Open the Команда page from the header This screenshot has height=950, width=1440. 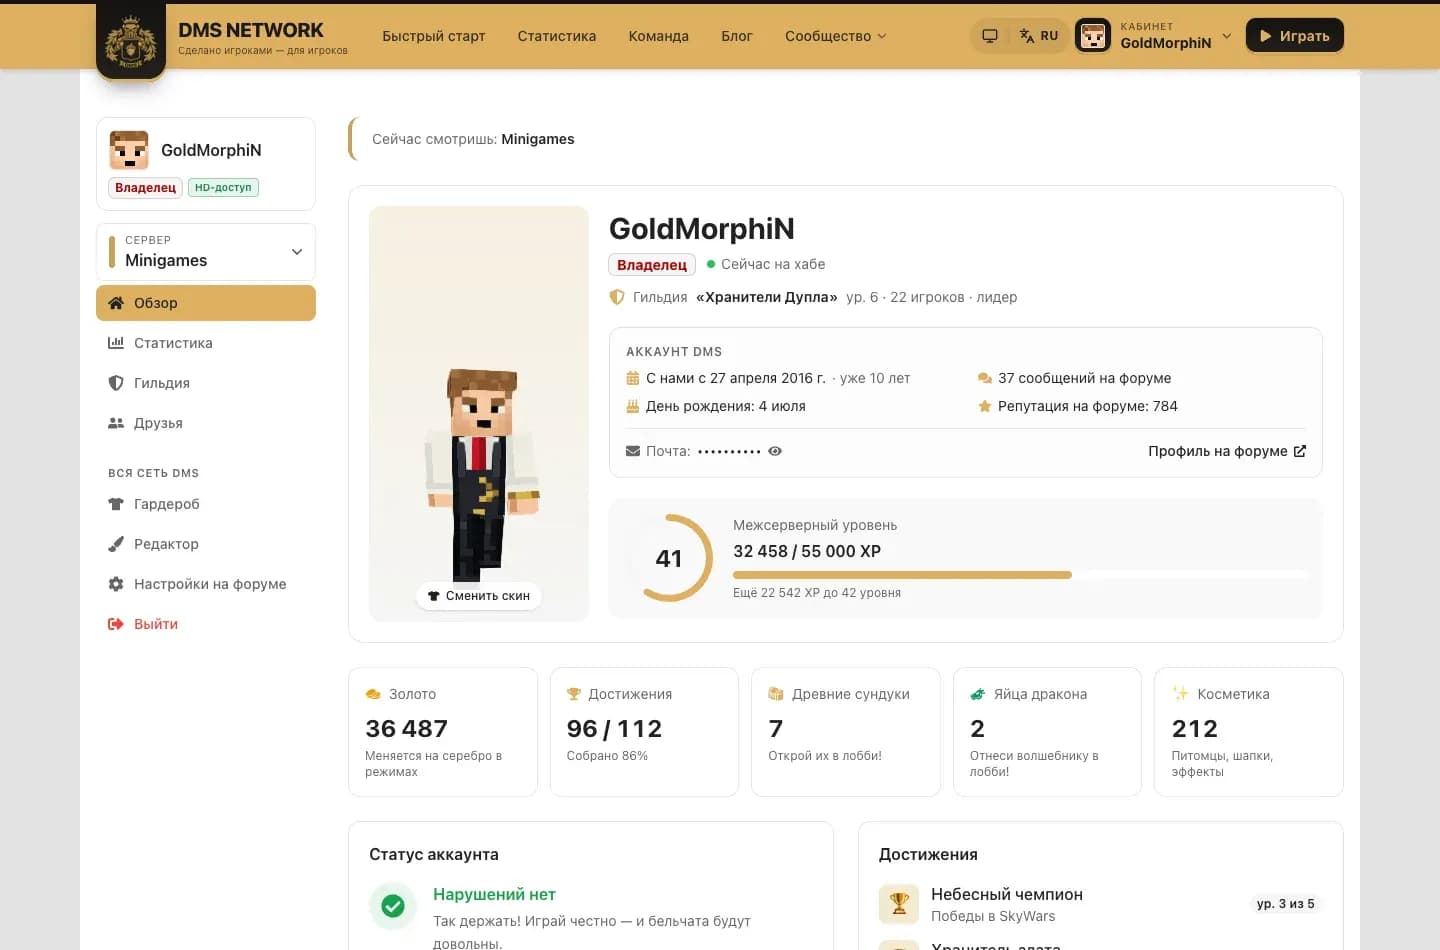(659, 36)
